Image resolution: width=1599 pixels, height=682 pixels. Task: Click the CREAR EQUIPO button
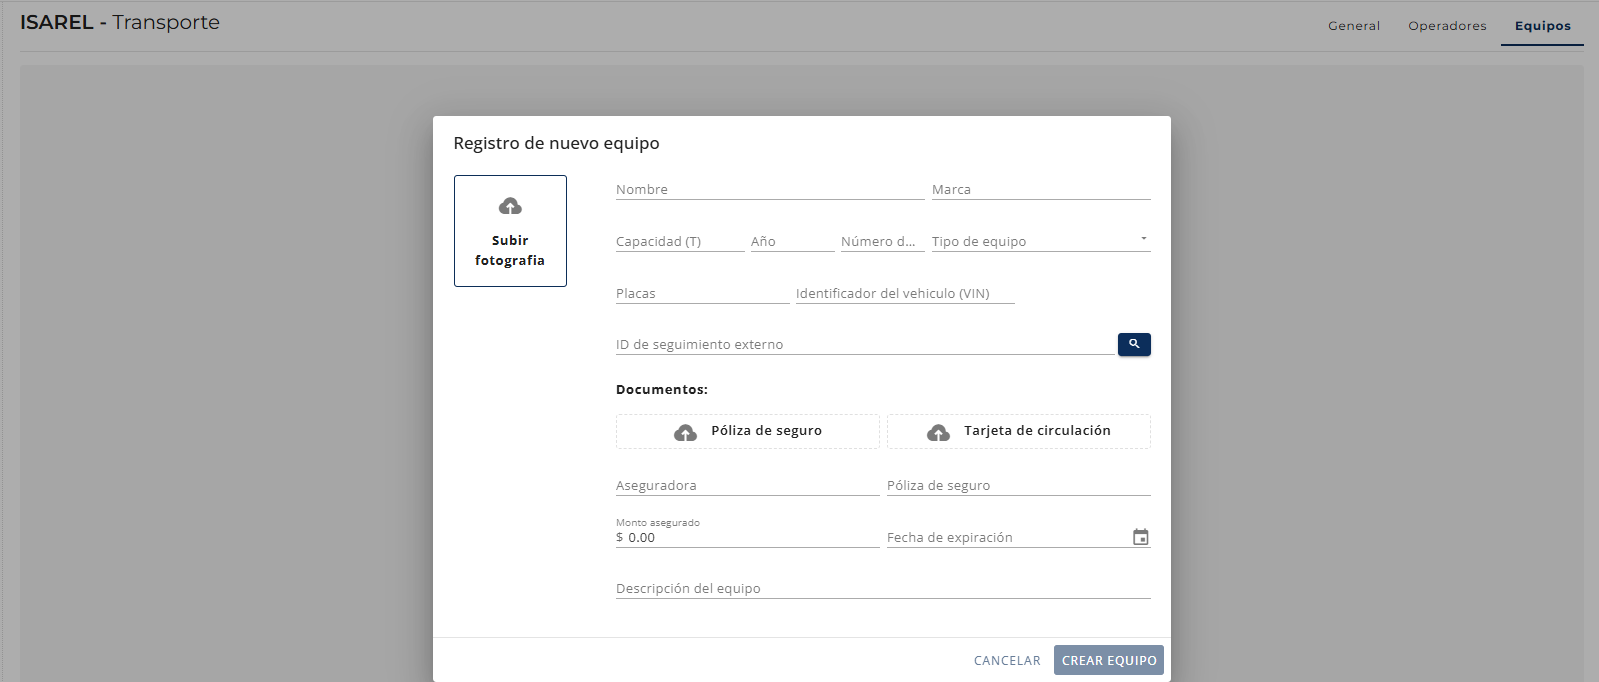1109,660
